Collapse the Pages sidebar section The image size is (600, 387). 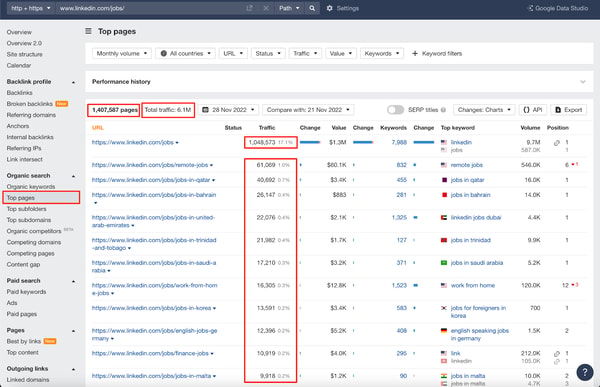click(x=73, y=331)
